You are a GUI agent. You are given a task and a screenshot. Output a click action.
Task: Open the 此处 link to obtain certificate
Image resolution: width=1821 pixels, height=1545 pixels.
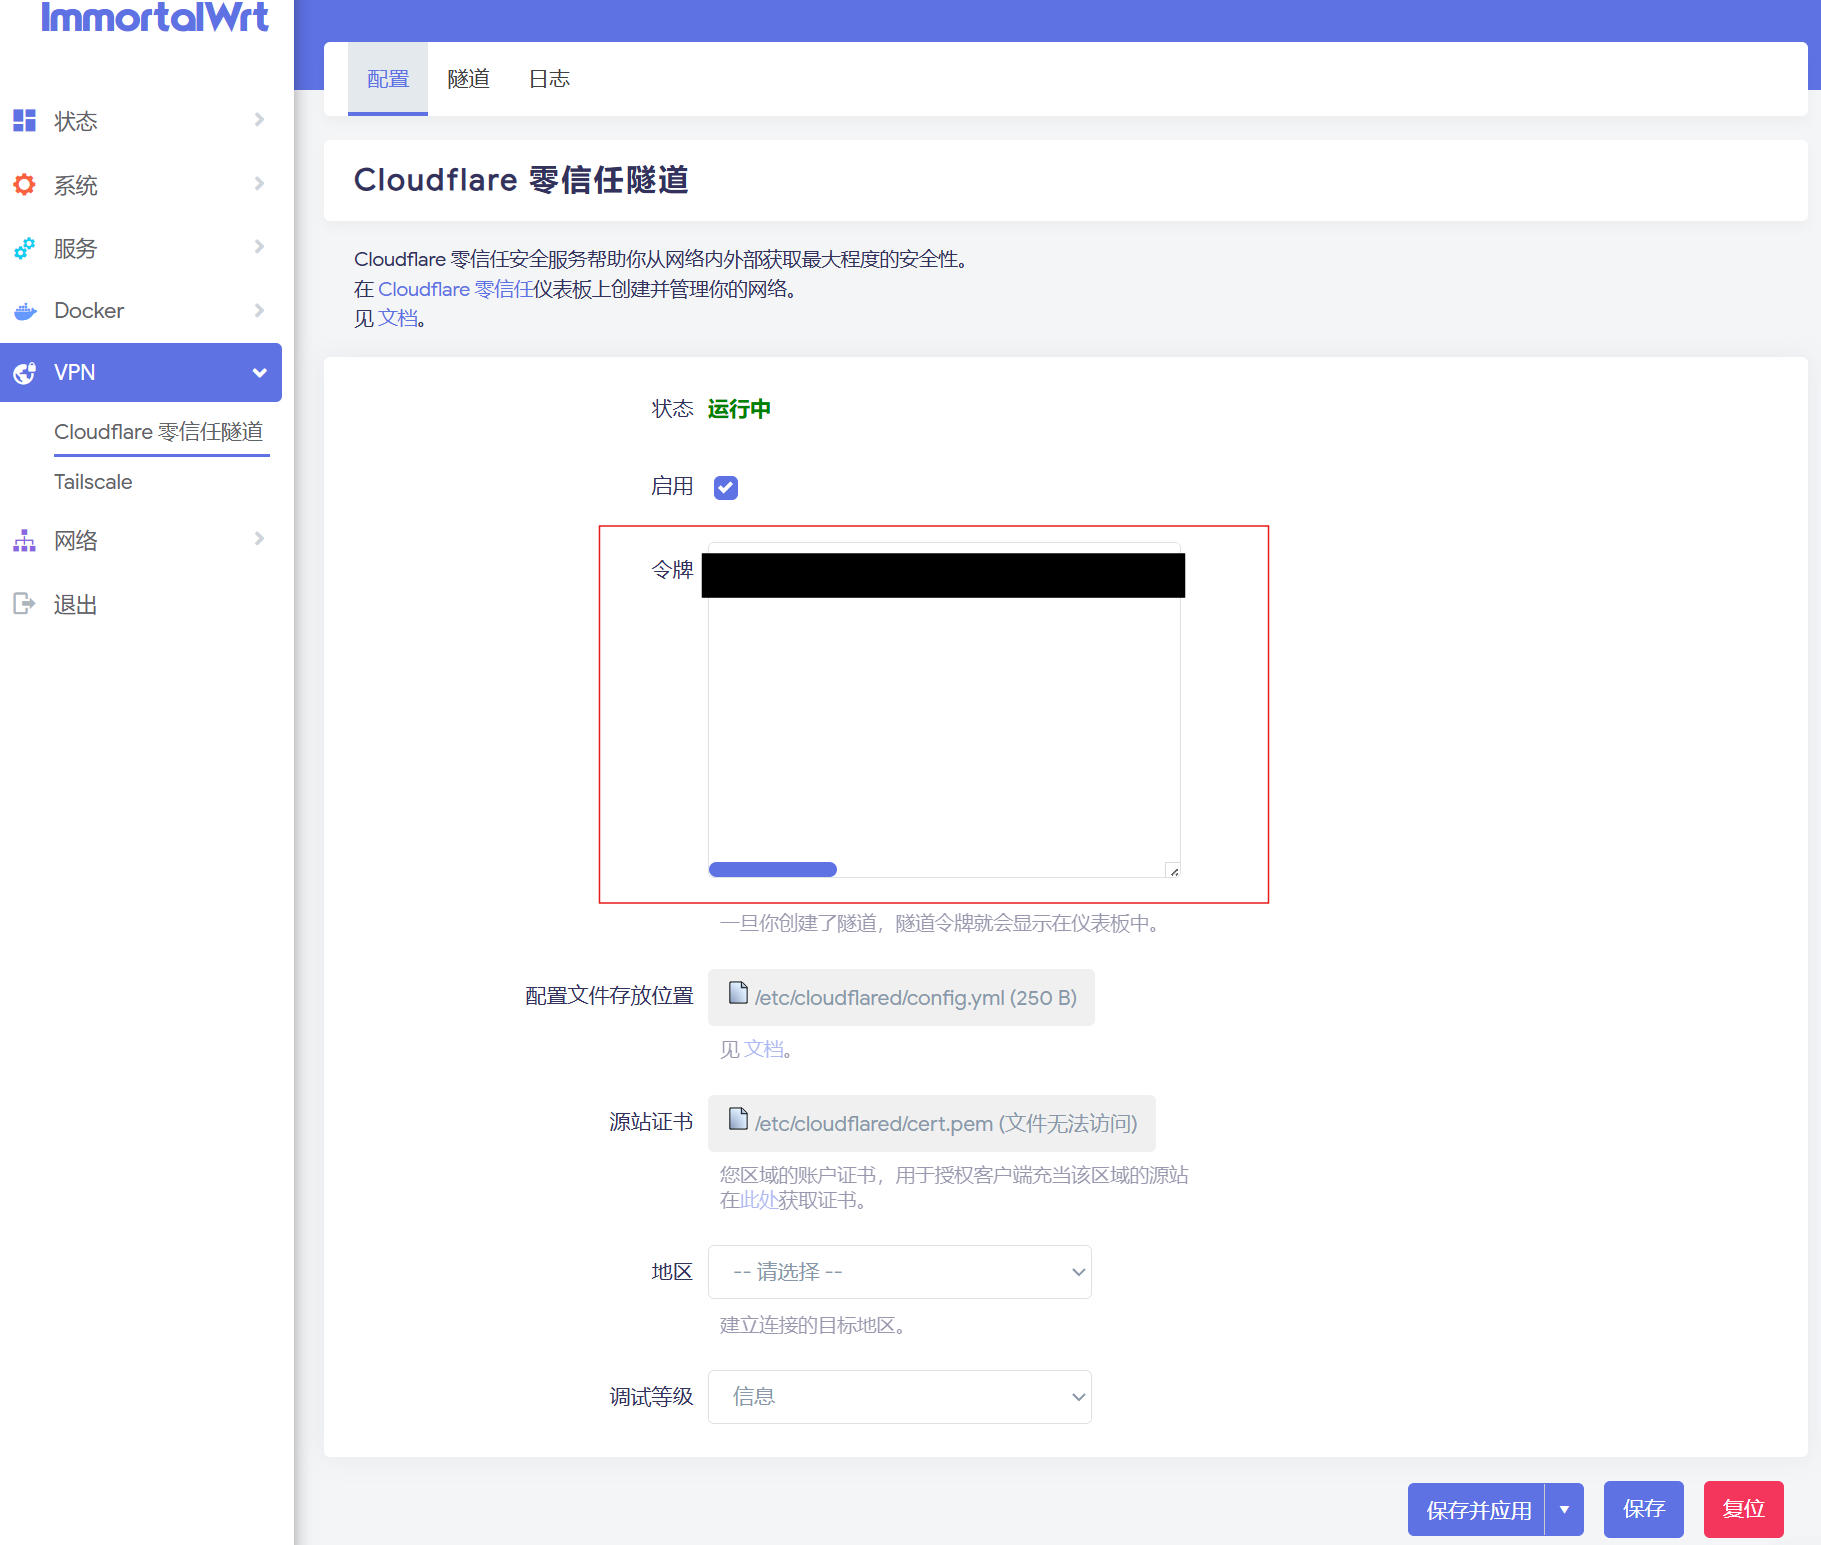click(x=759, y=1200)
